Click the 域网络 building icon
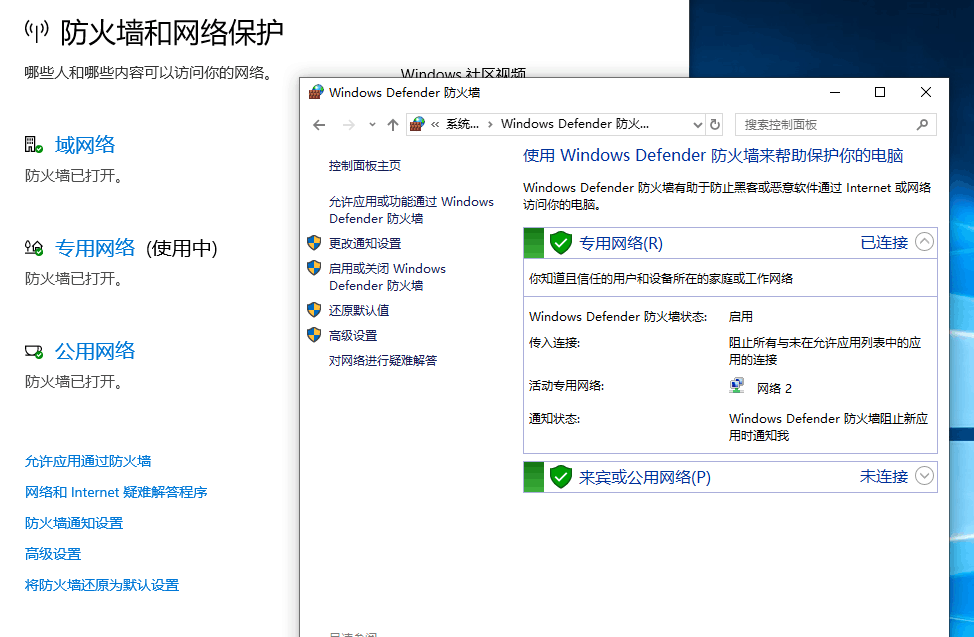Viewport: 974px width, 637px height. click(34, 145)
